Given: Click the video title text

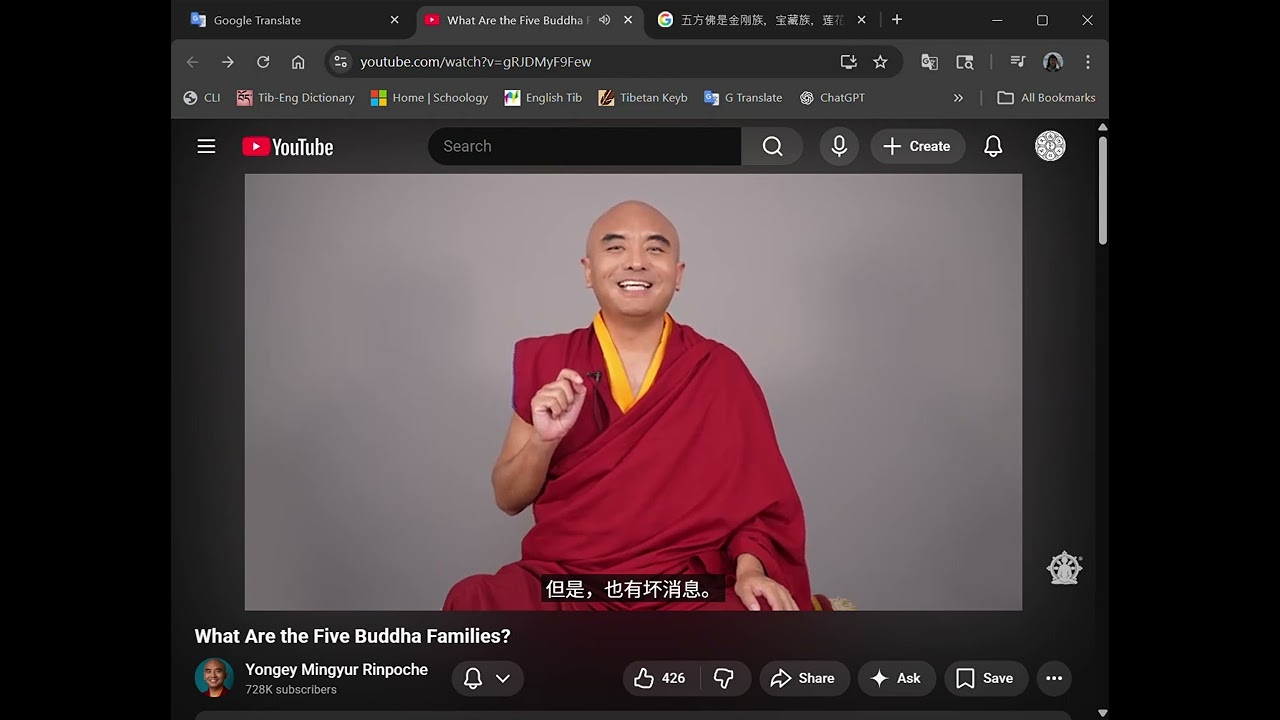Looking at the screenshot, I should 352,636.
